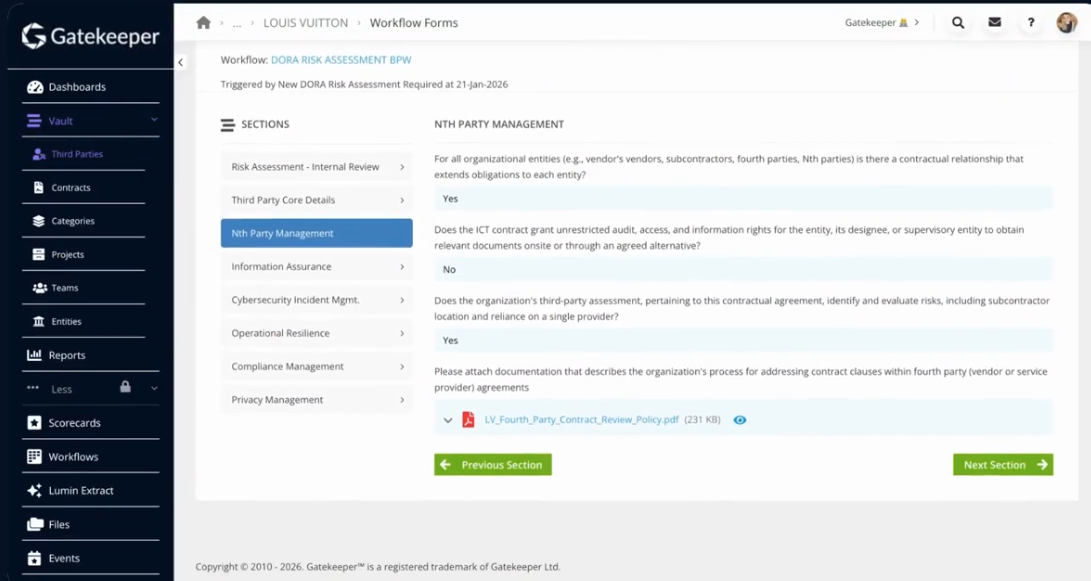The image size is (1091, 581).
Task: Open Categories in sidebar
Action: (72, 221)
